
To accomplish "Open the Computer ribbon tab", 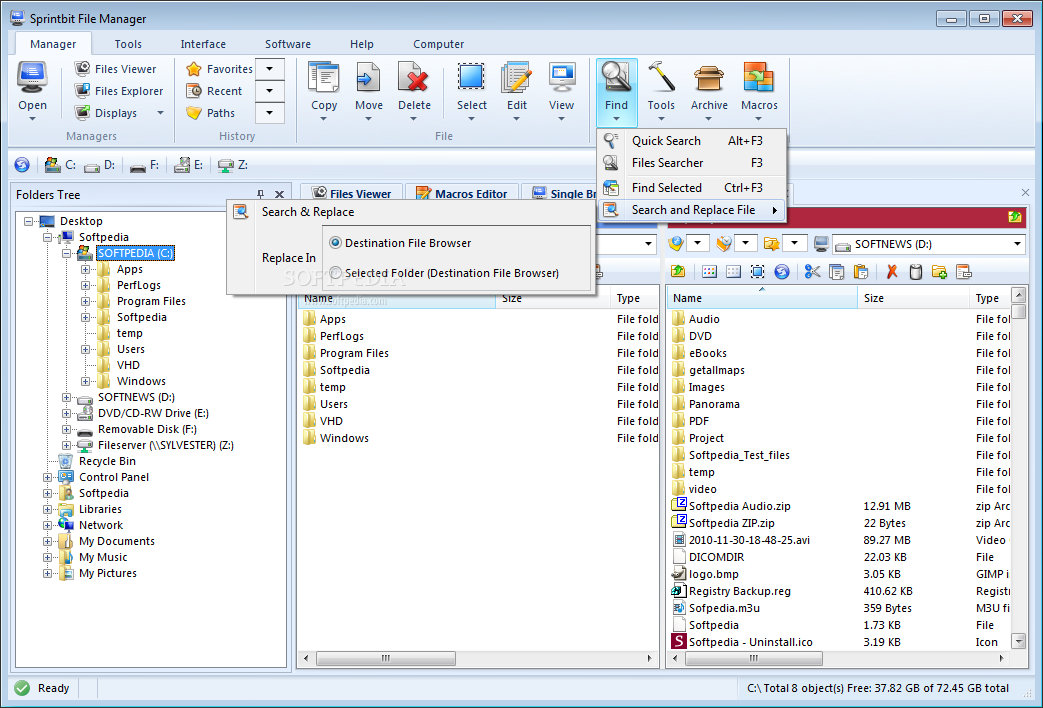I will [438, 44].
